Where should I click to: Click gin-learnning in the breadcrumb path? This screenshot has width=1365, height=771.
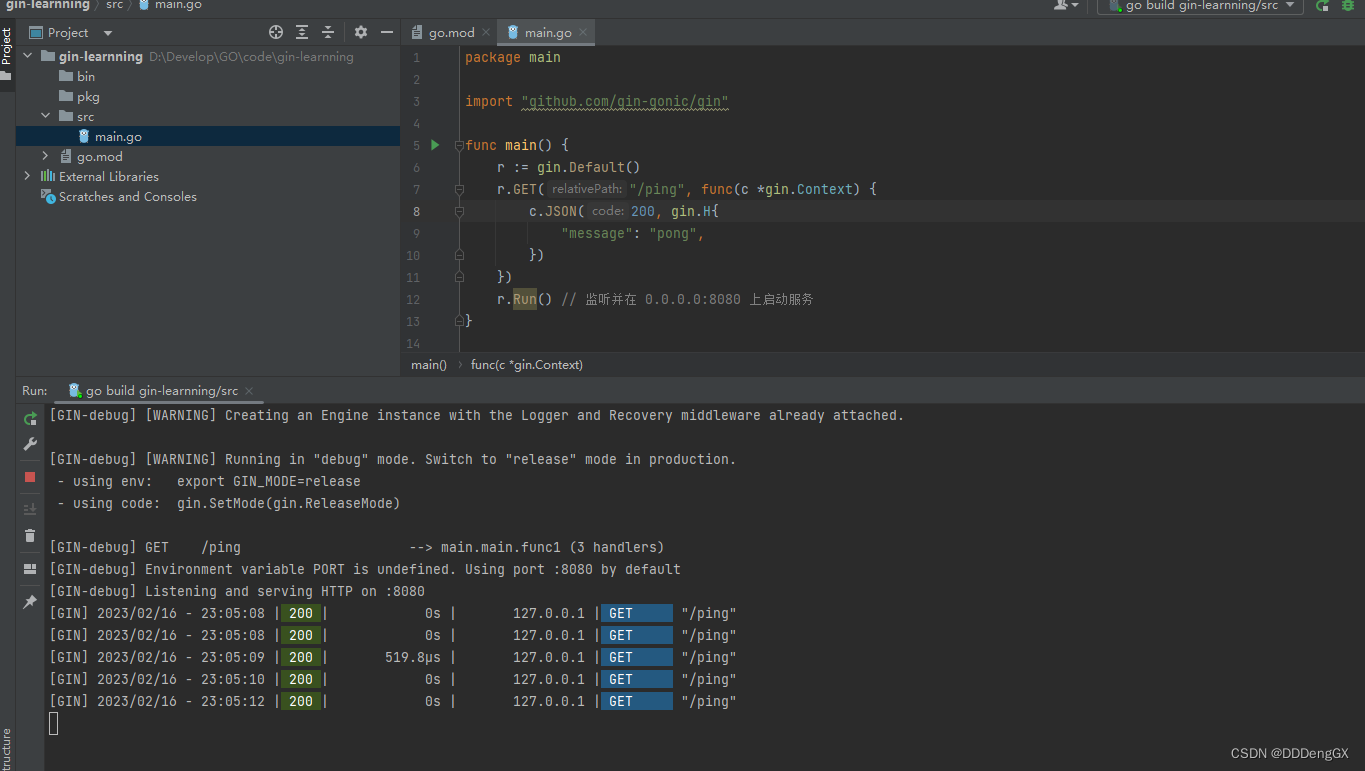pyautogui.click(x=48, y=5)
